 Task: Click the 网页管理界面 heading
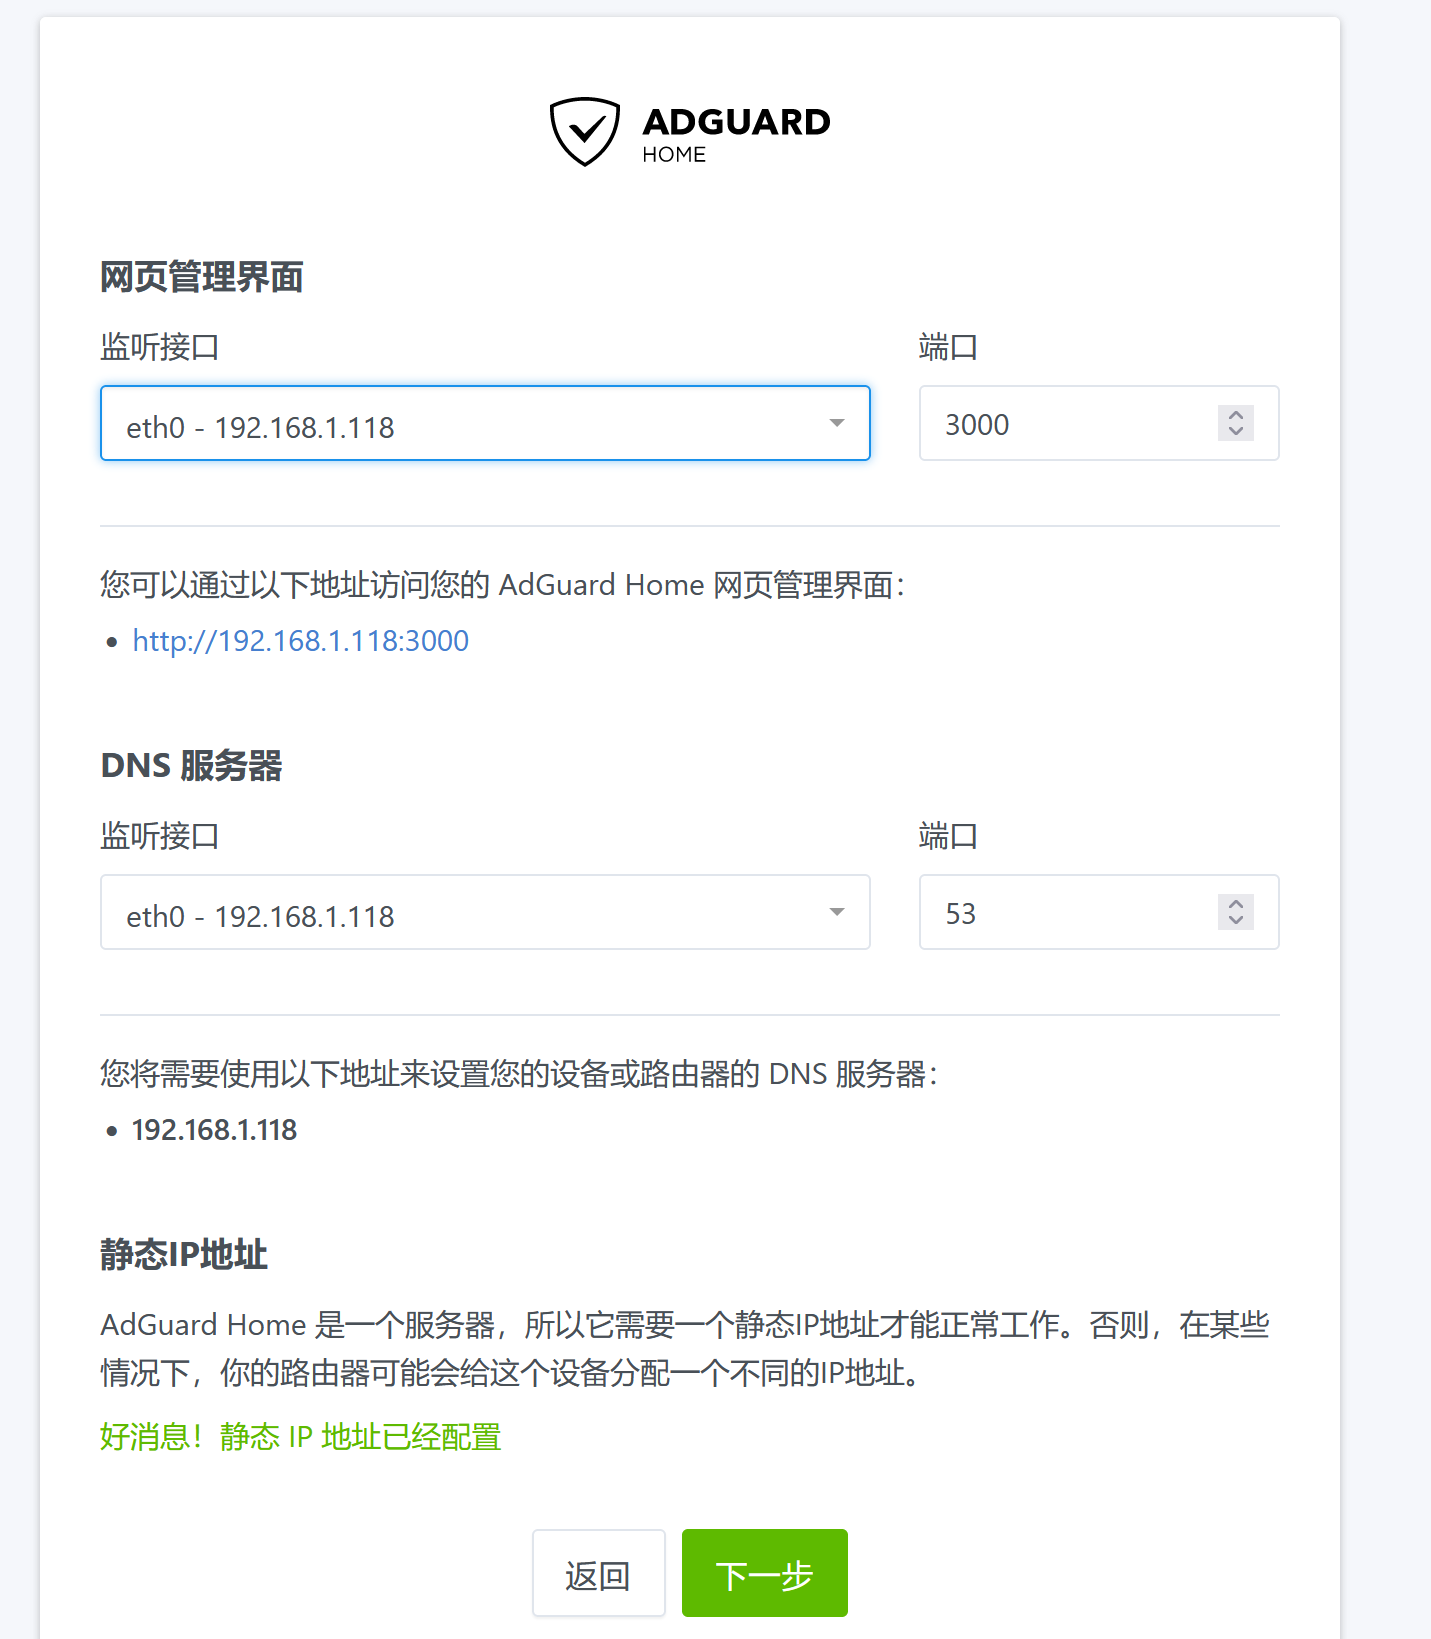(x=201, y=277)
